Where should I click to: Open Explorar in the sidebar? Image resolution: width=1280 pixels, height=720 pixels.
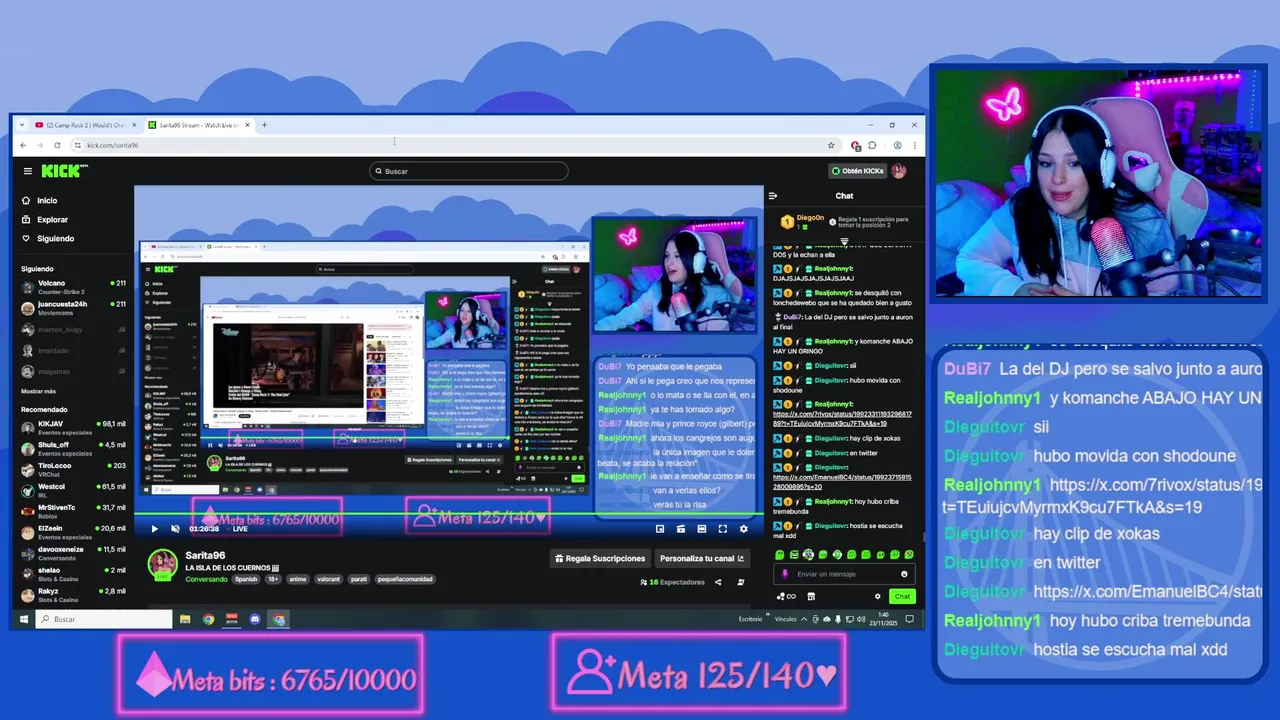pos(45,220)
